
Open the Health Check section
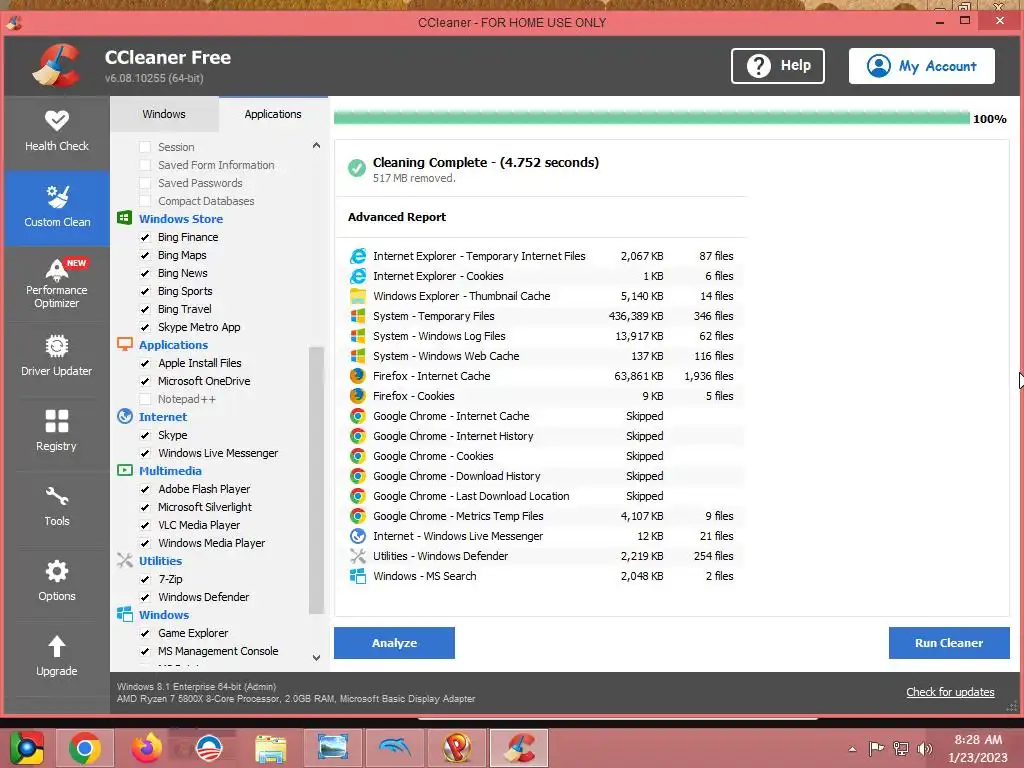click(x=57, y=133)
